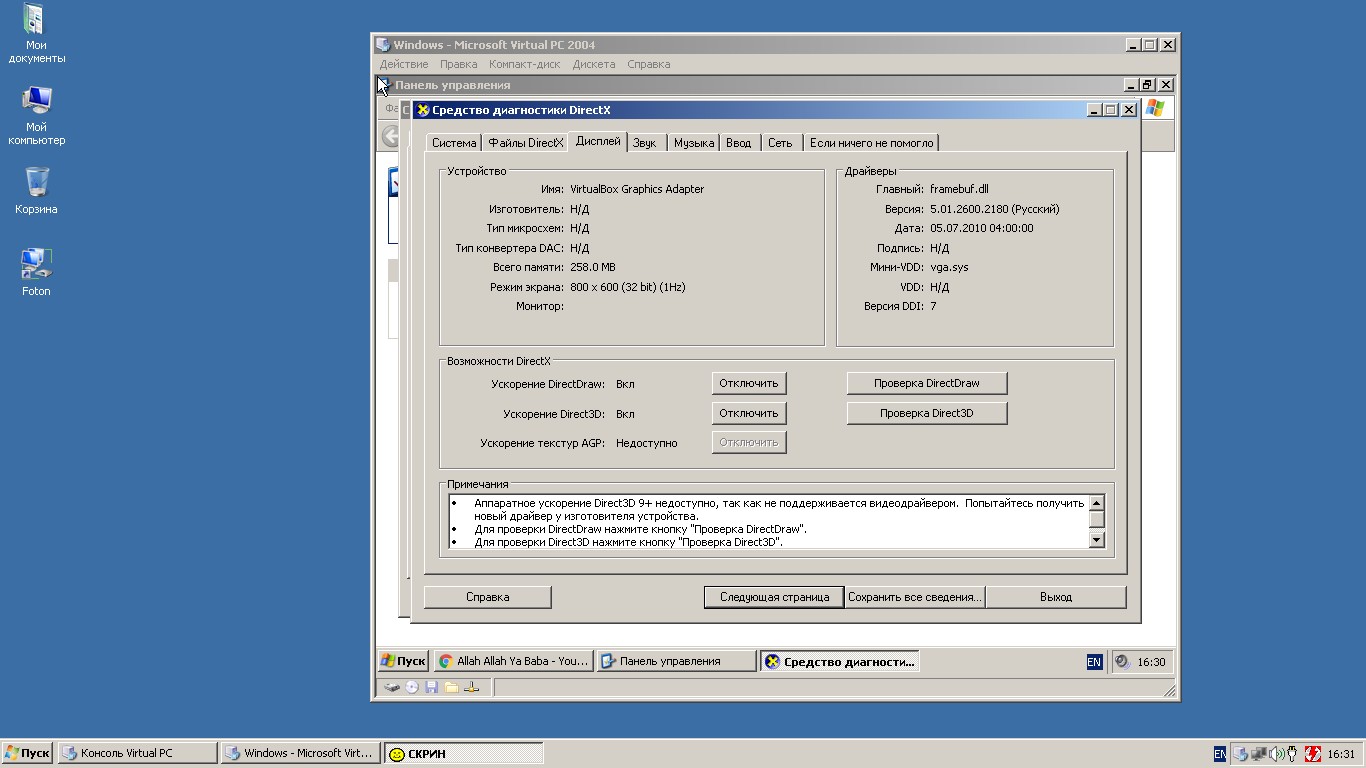
Task: Click the Windows flag logo in Панель управления
Action: (x=1155, y=107)
